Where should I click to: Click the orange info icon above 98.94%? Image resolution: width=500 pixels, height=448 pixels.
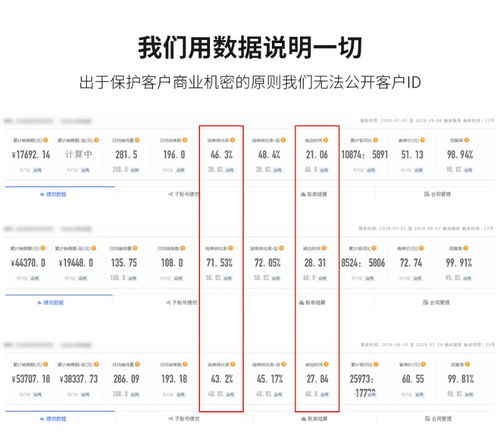(x=467, y=140)
